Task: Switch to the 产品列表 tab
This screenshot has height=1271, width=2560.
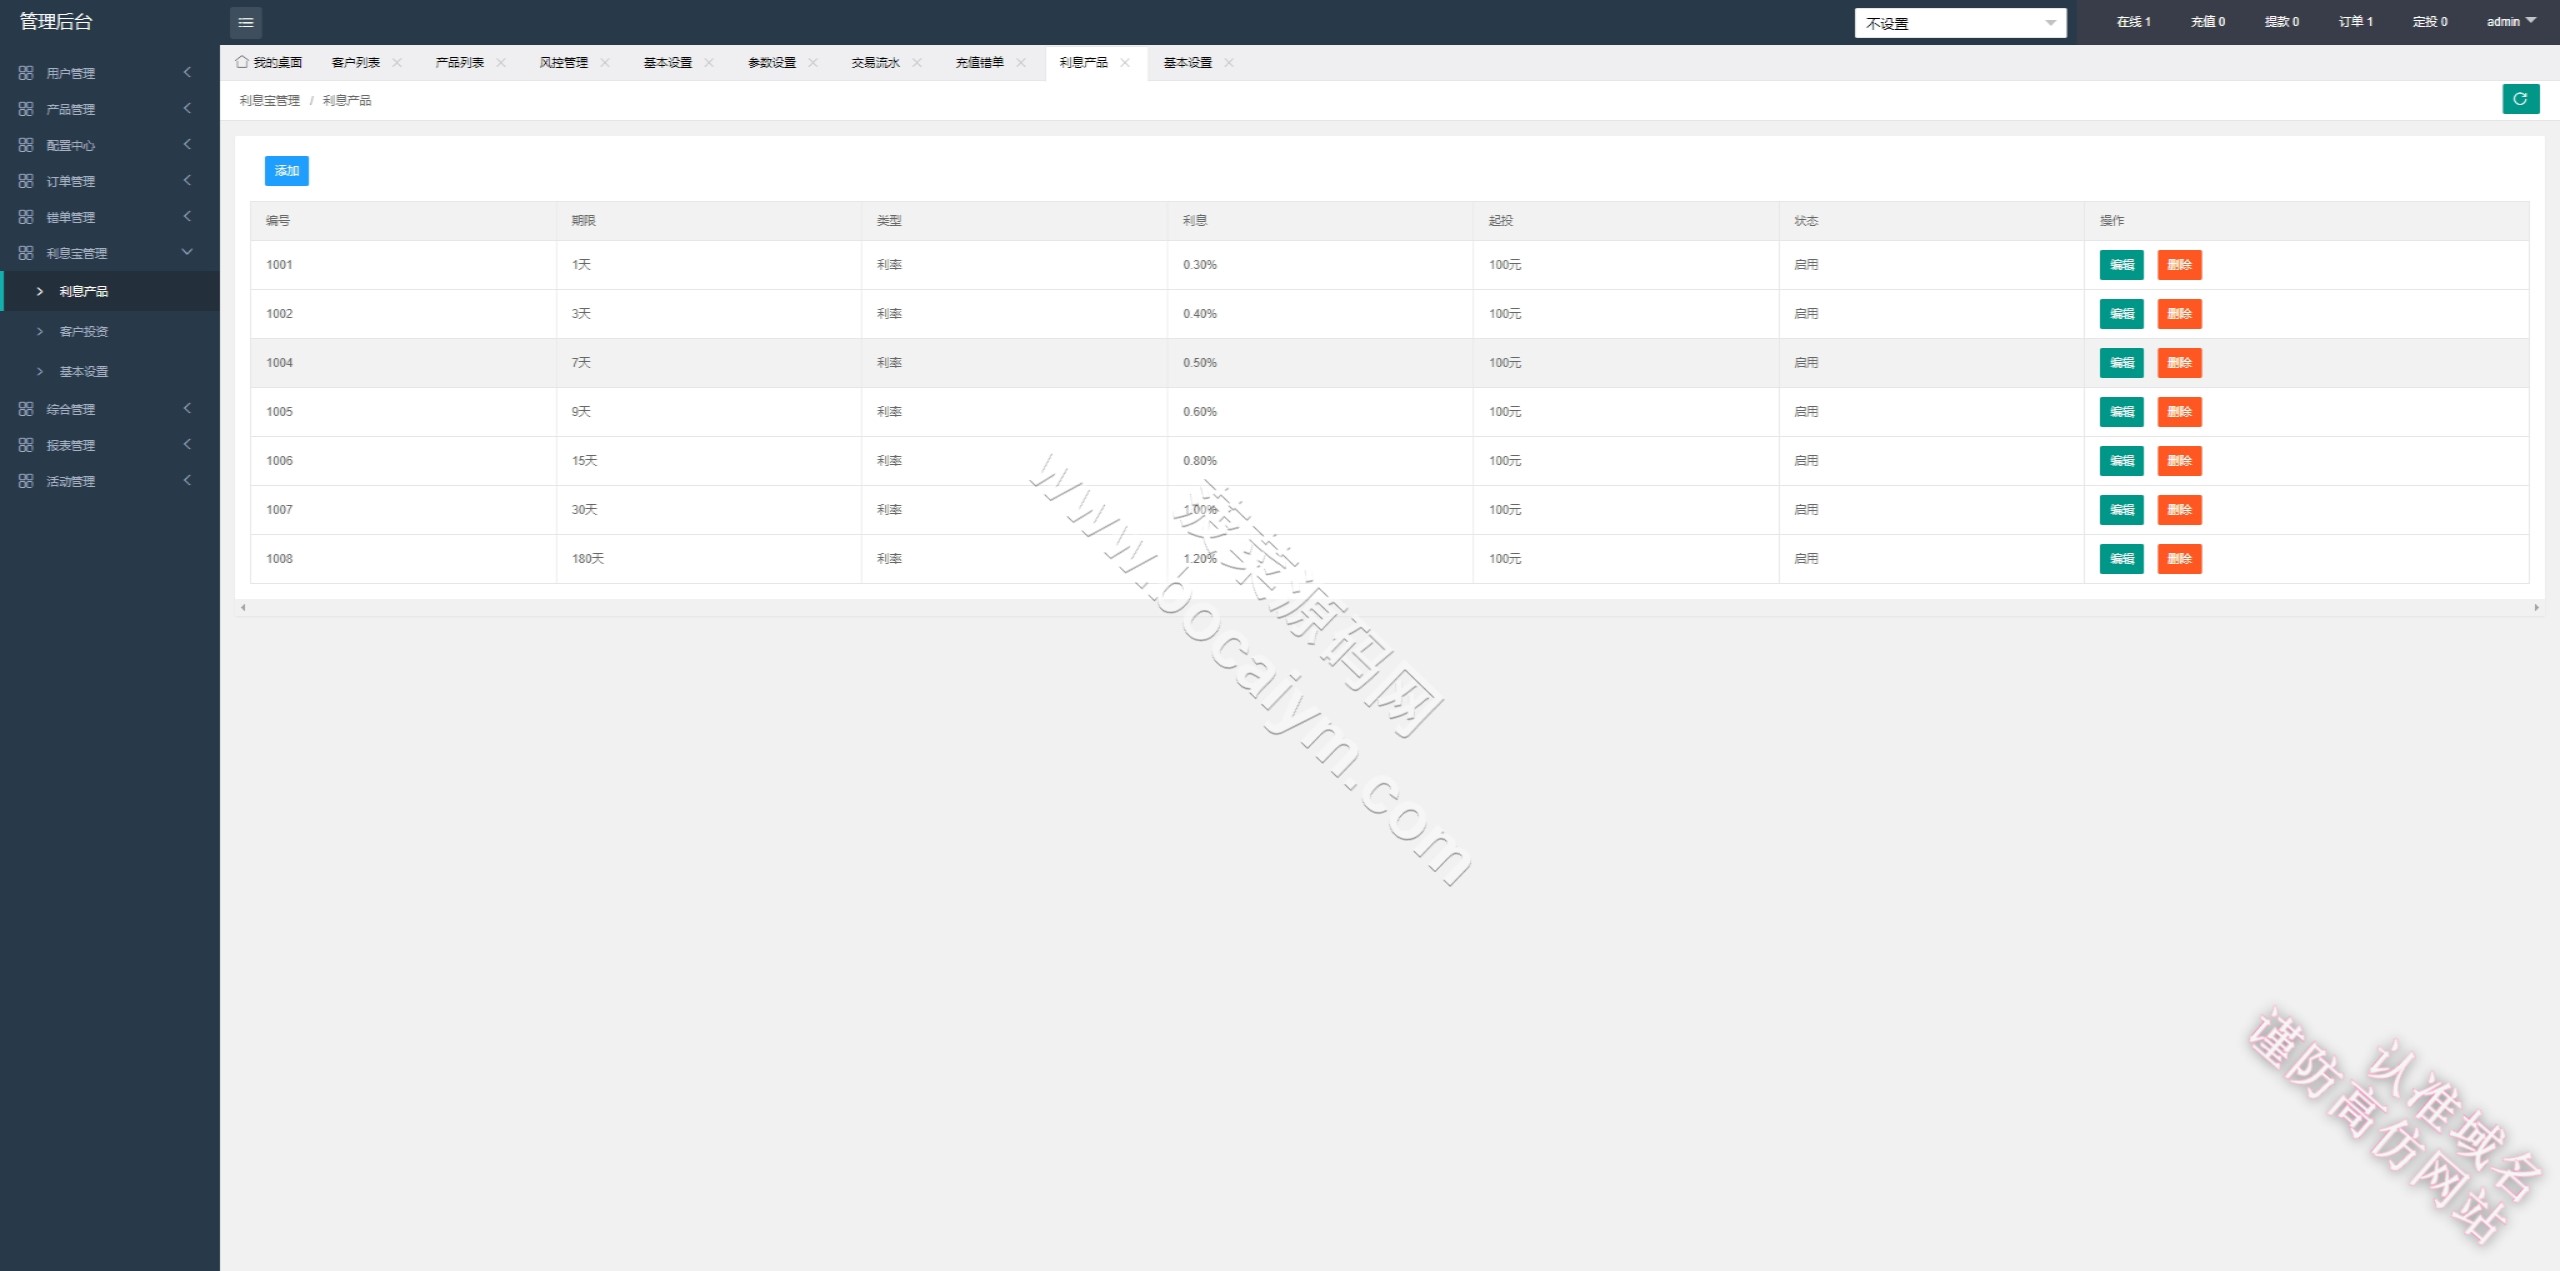Action: coord(460,63)
